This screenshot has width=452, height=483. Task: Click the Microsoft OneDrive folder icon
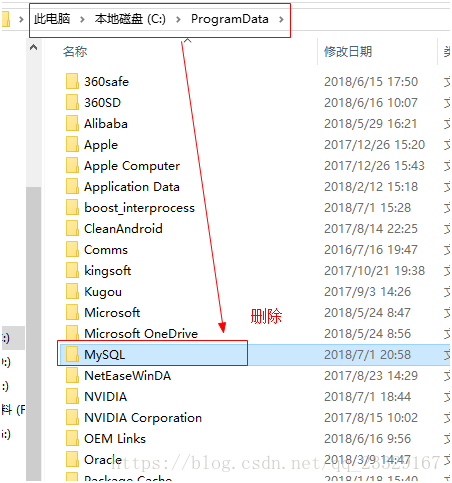coord(72,333)
